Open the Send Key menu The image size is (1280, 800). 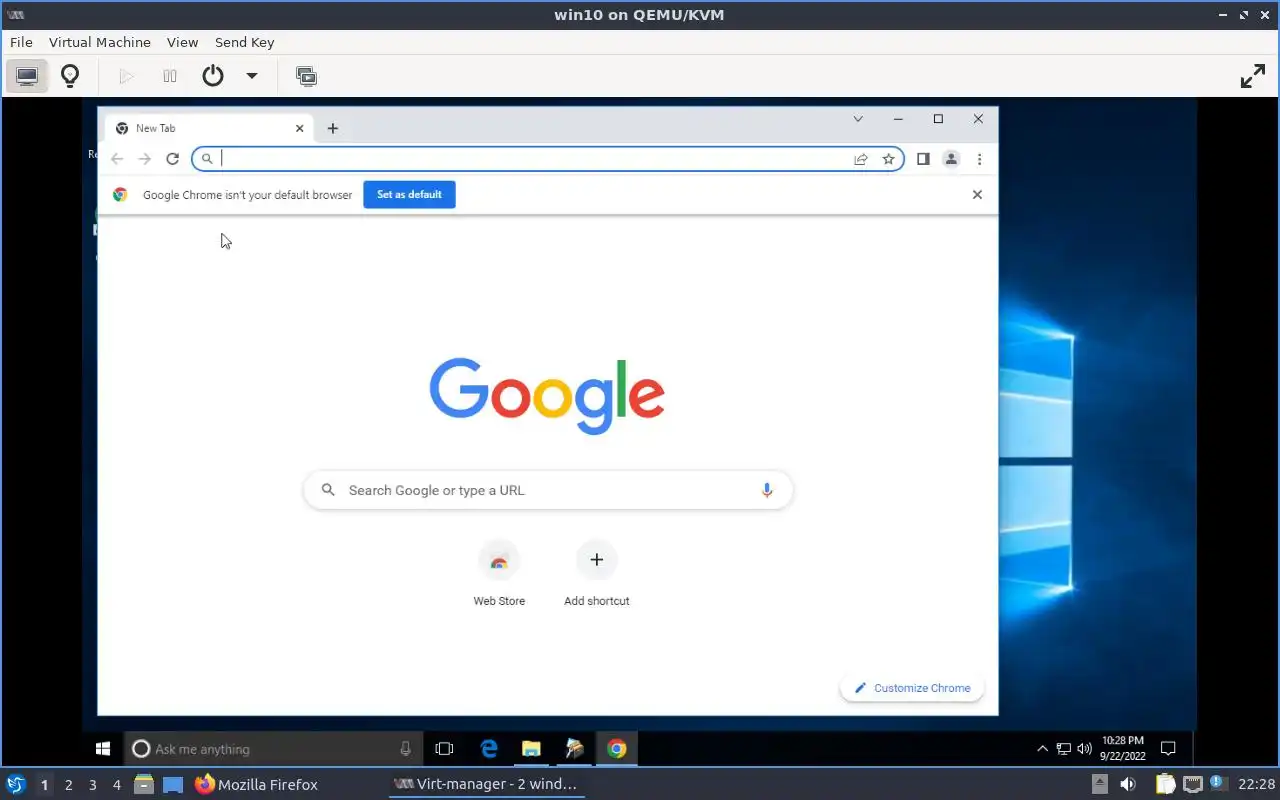[244, 42]
